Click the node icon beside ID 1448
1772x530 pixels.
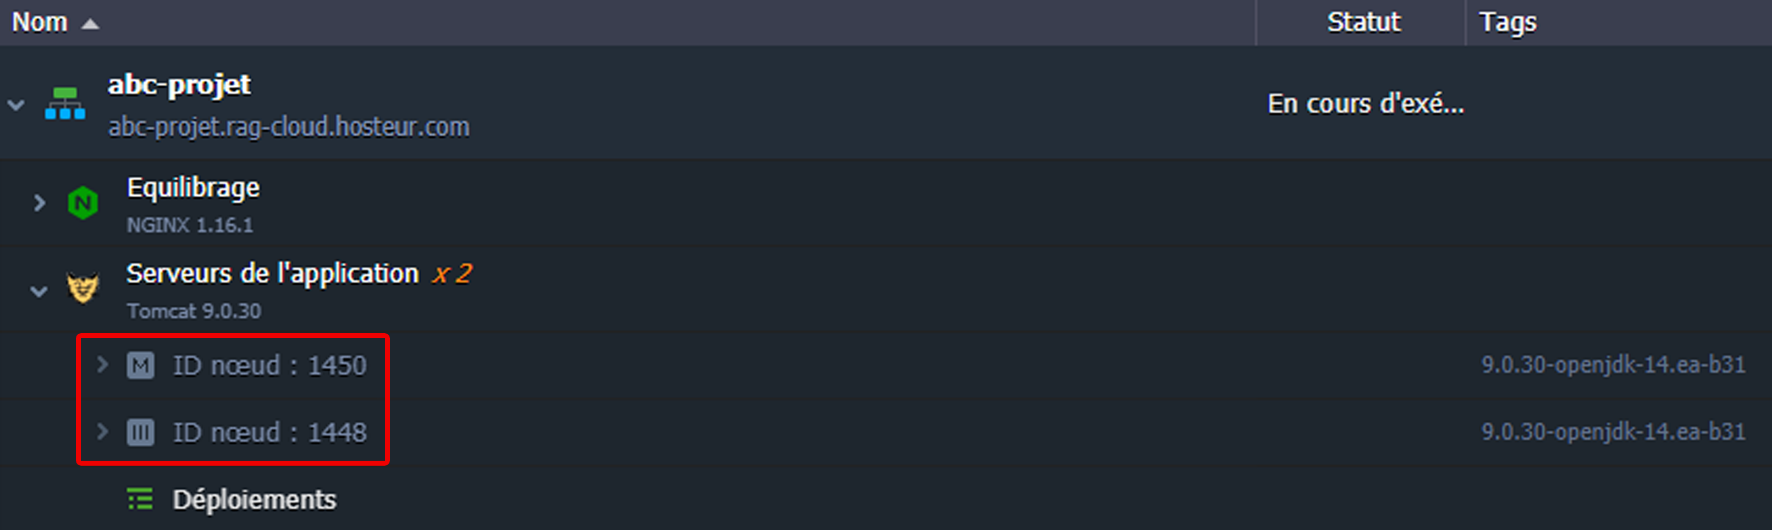click(140, 432)
